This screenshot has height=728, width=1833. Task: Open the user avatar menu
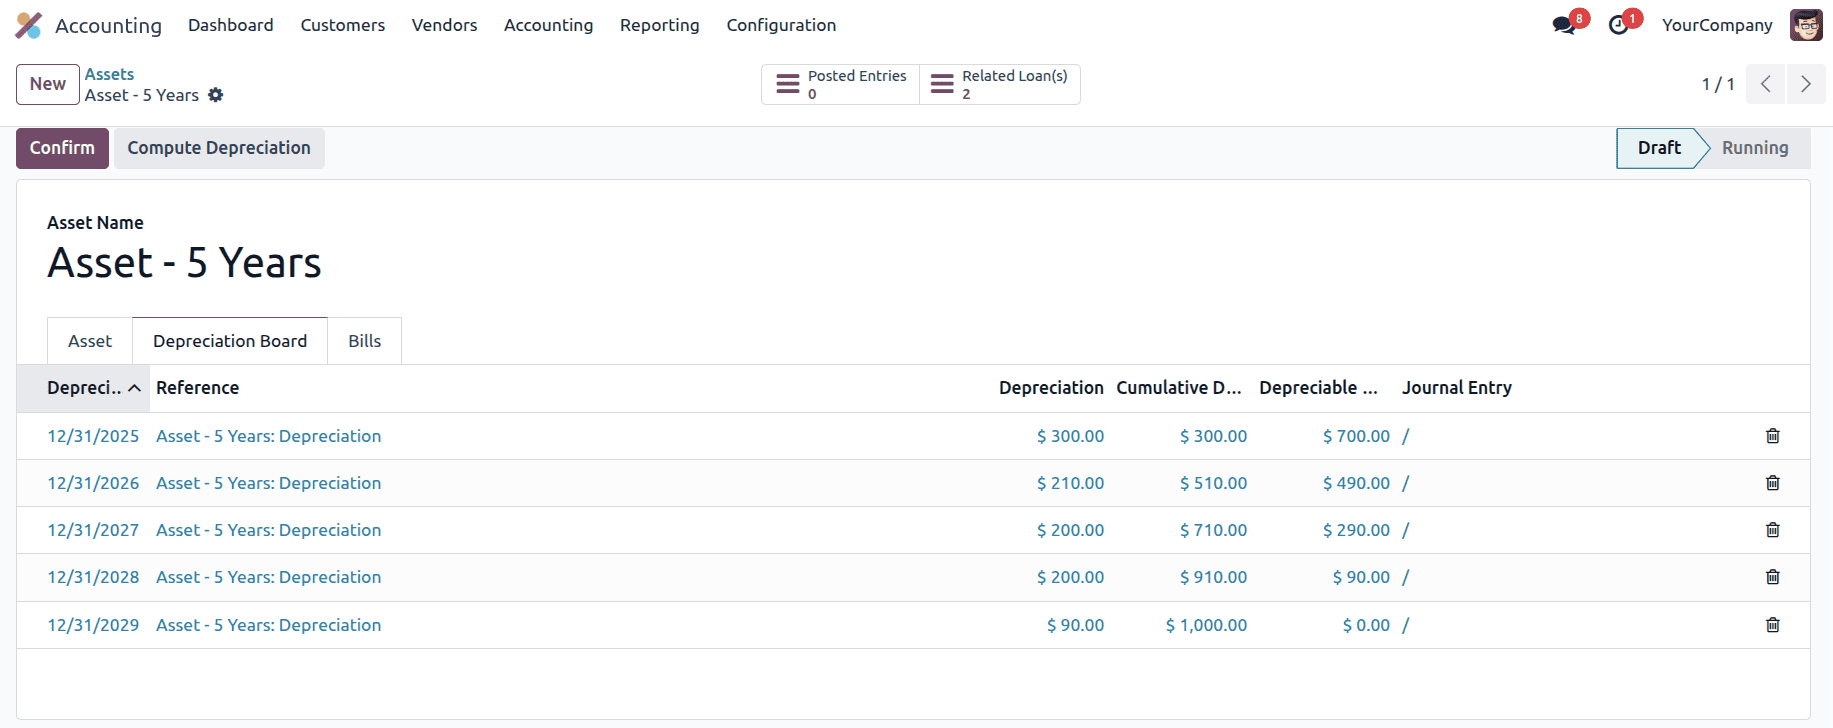(1806, 25)
